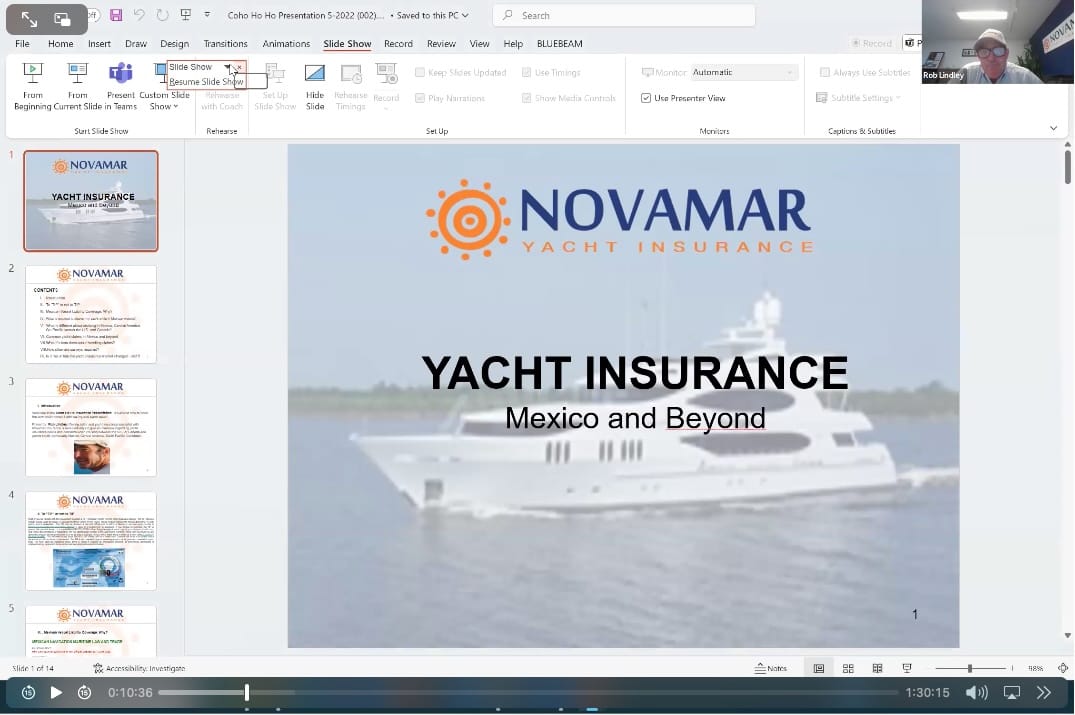Click video player picture-in-picture icon

pos(62,19)
